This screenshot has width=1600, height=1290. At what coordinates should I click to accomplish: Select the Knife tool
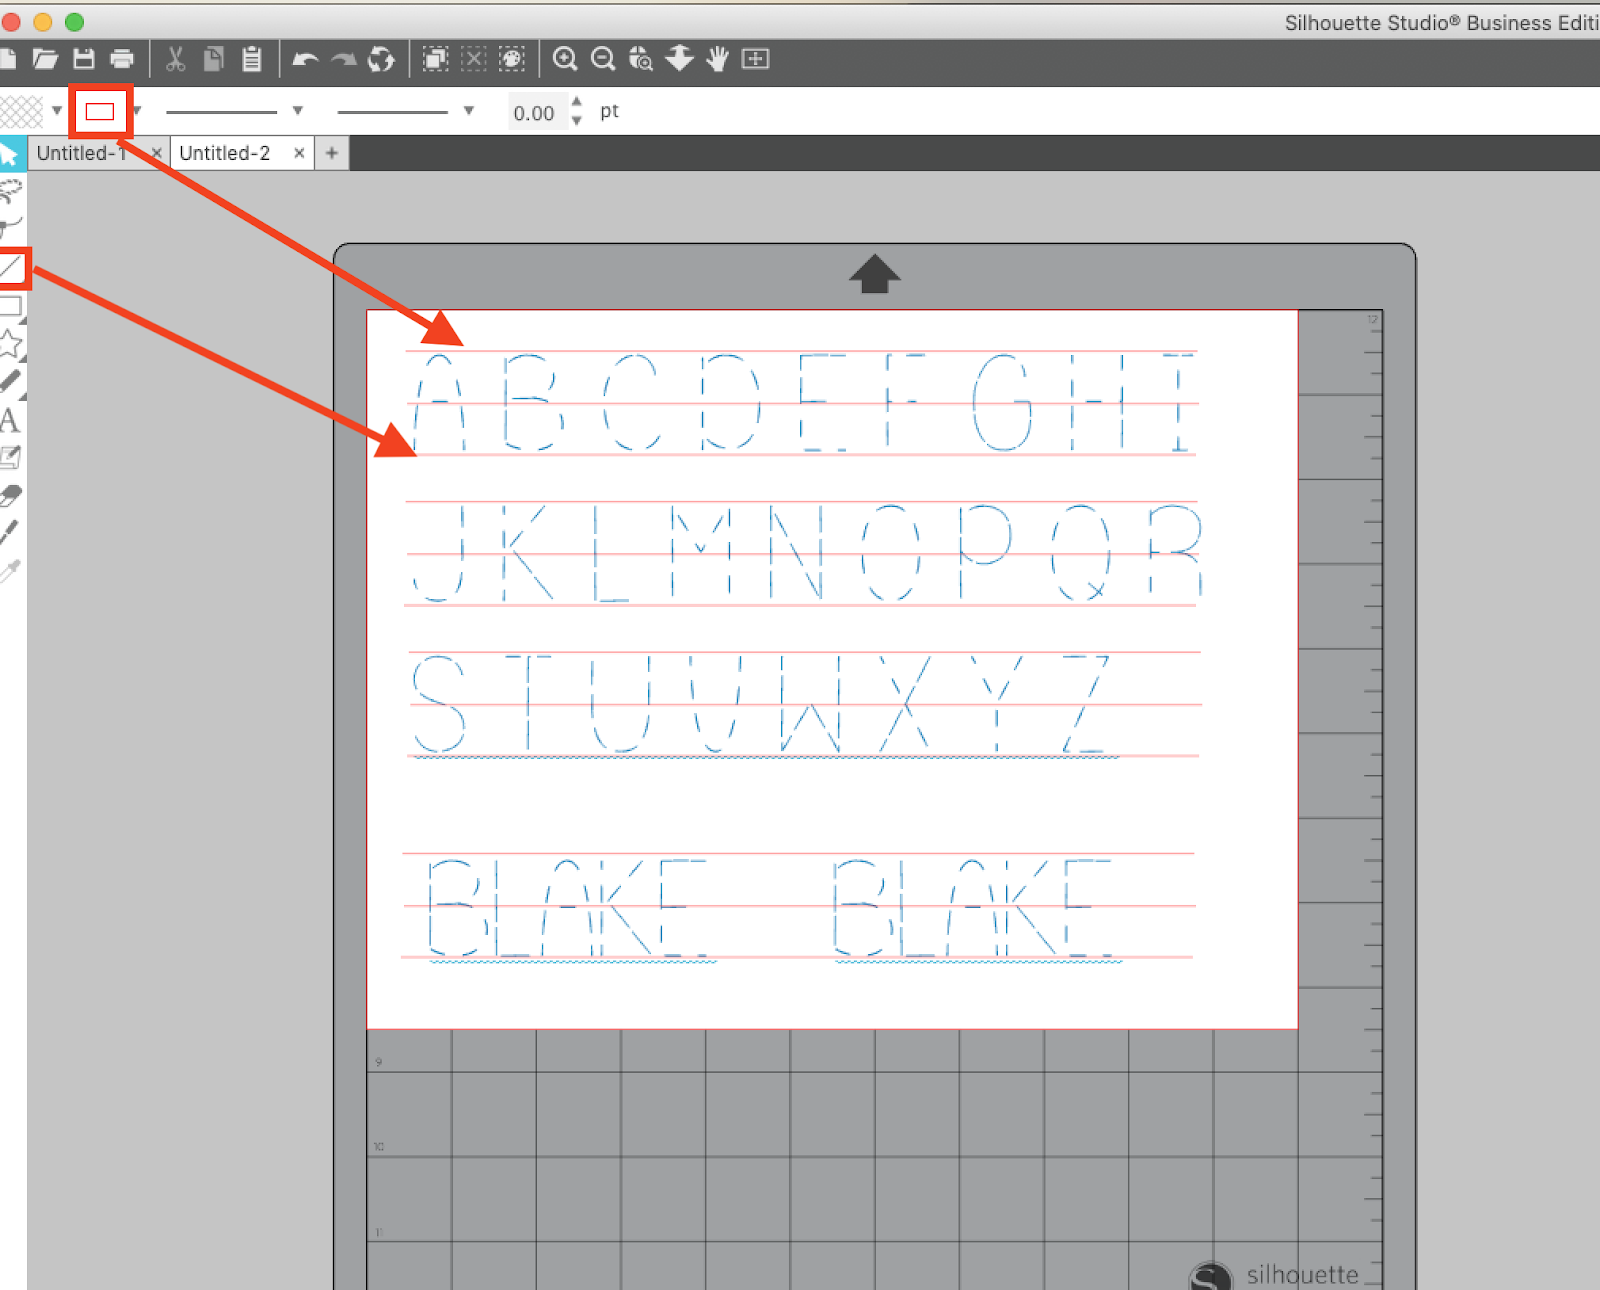tap(10, 533)
